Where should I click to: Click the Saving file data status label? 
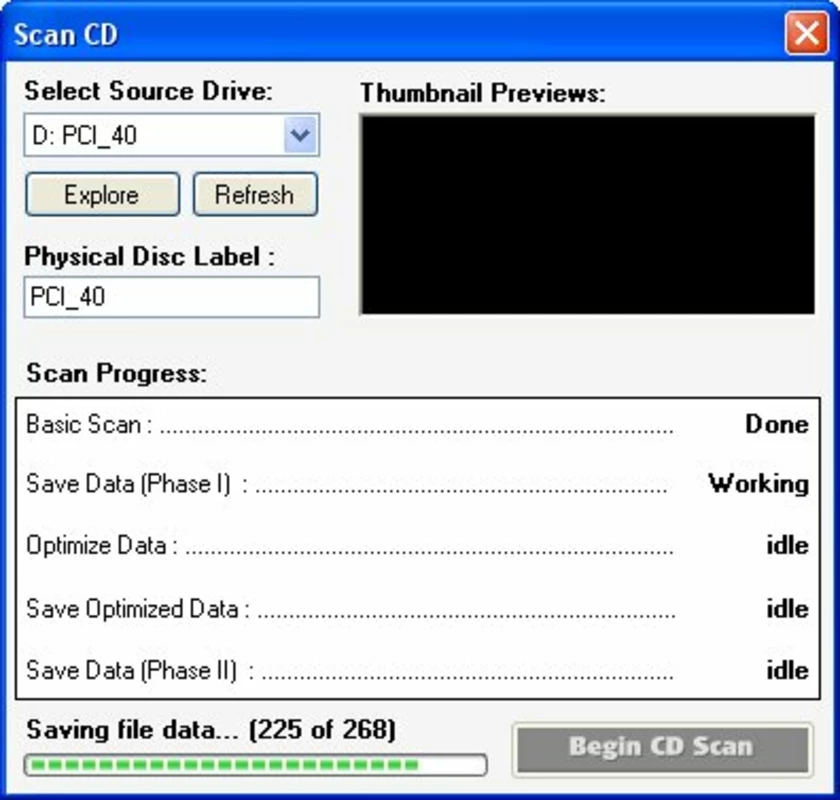click(x=211, y=730)
